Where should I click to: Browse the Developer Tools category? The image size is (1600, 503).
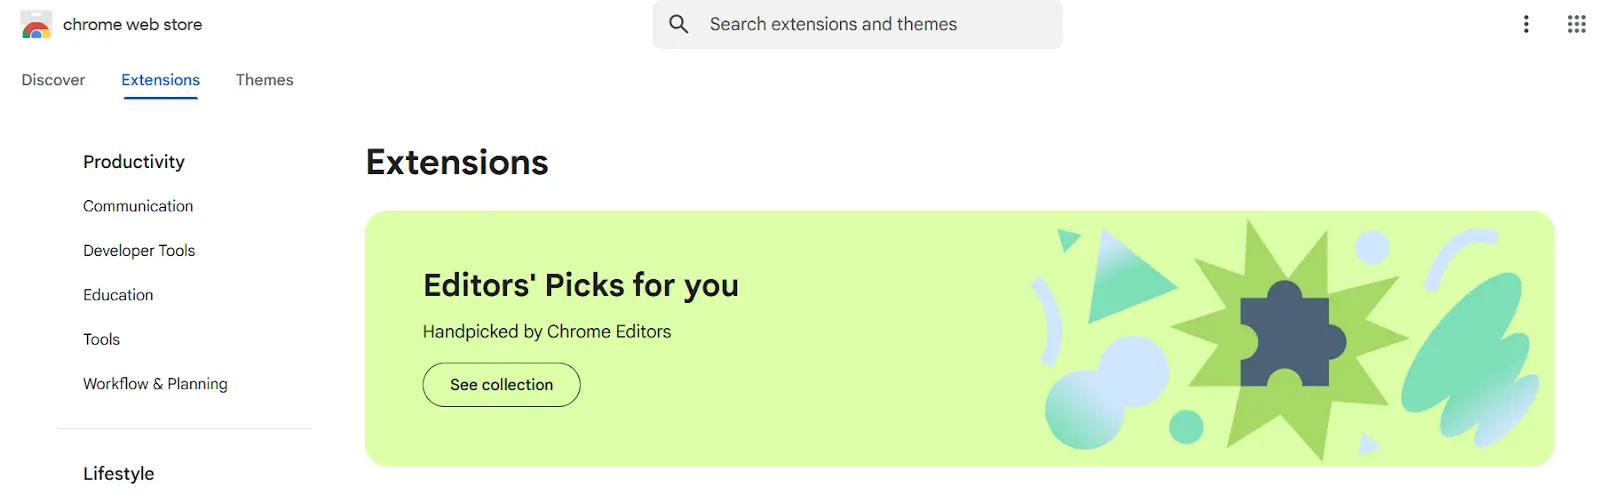point(139,251)
